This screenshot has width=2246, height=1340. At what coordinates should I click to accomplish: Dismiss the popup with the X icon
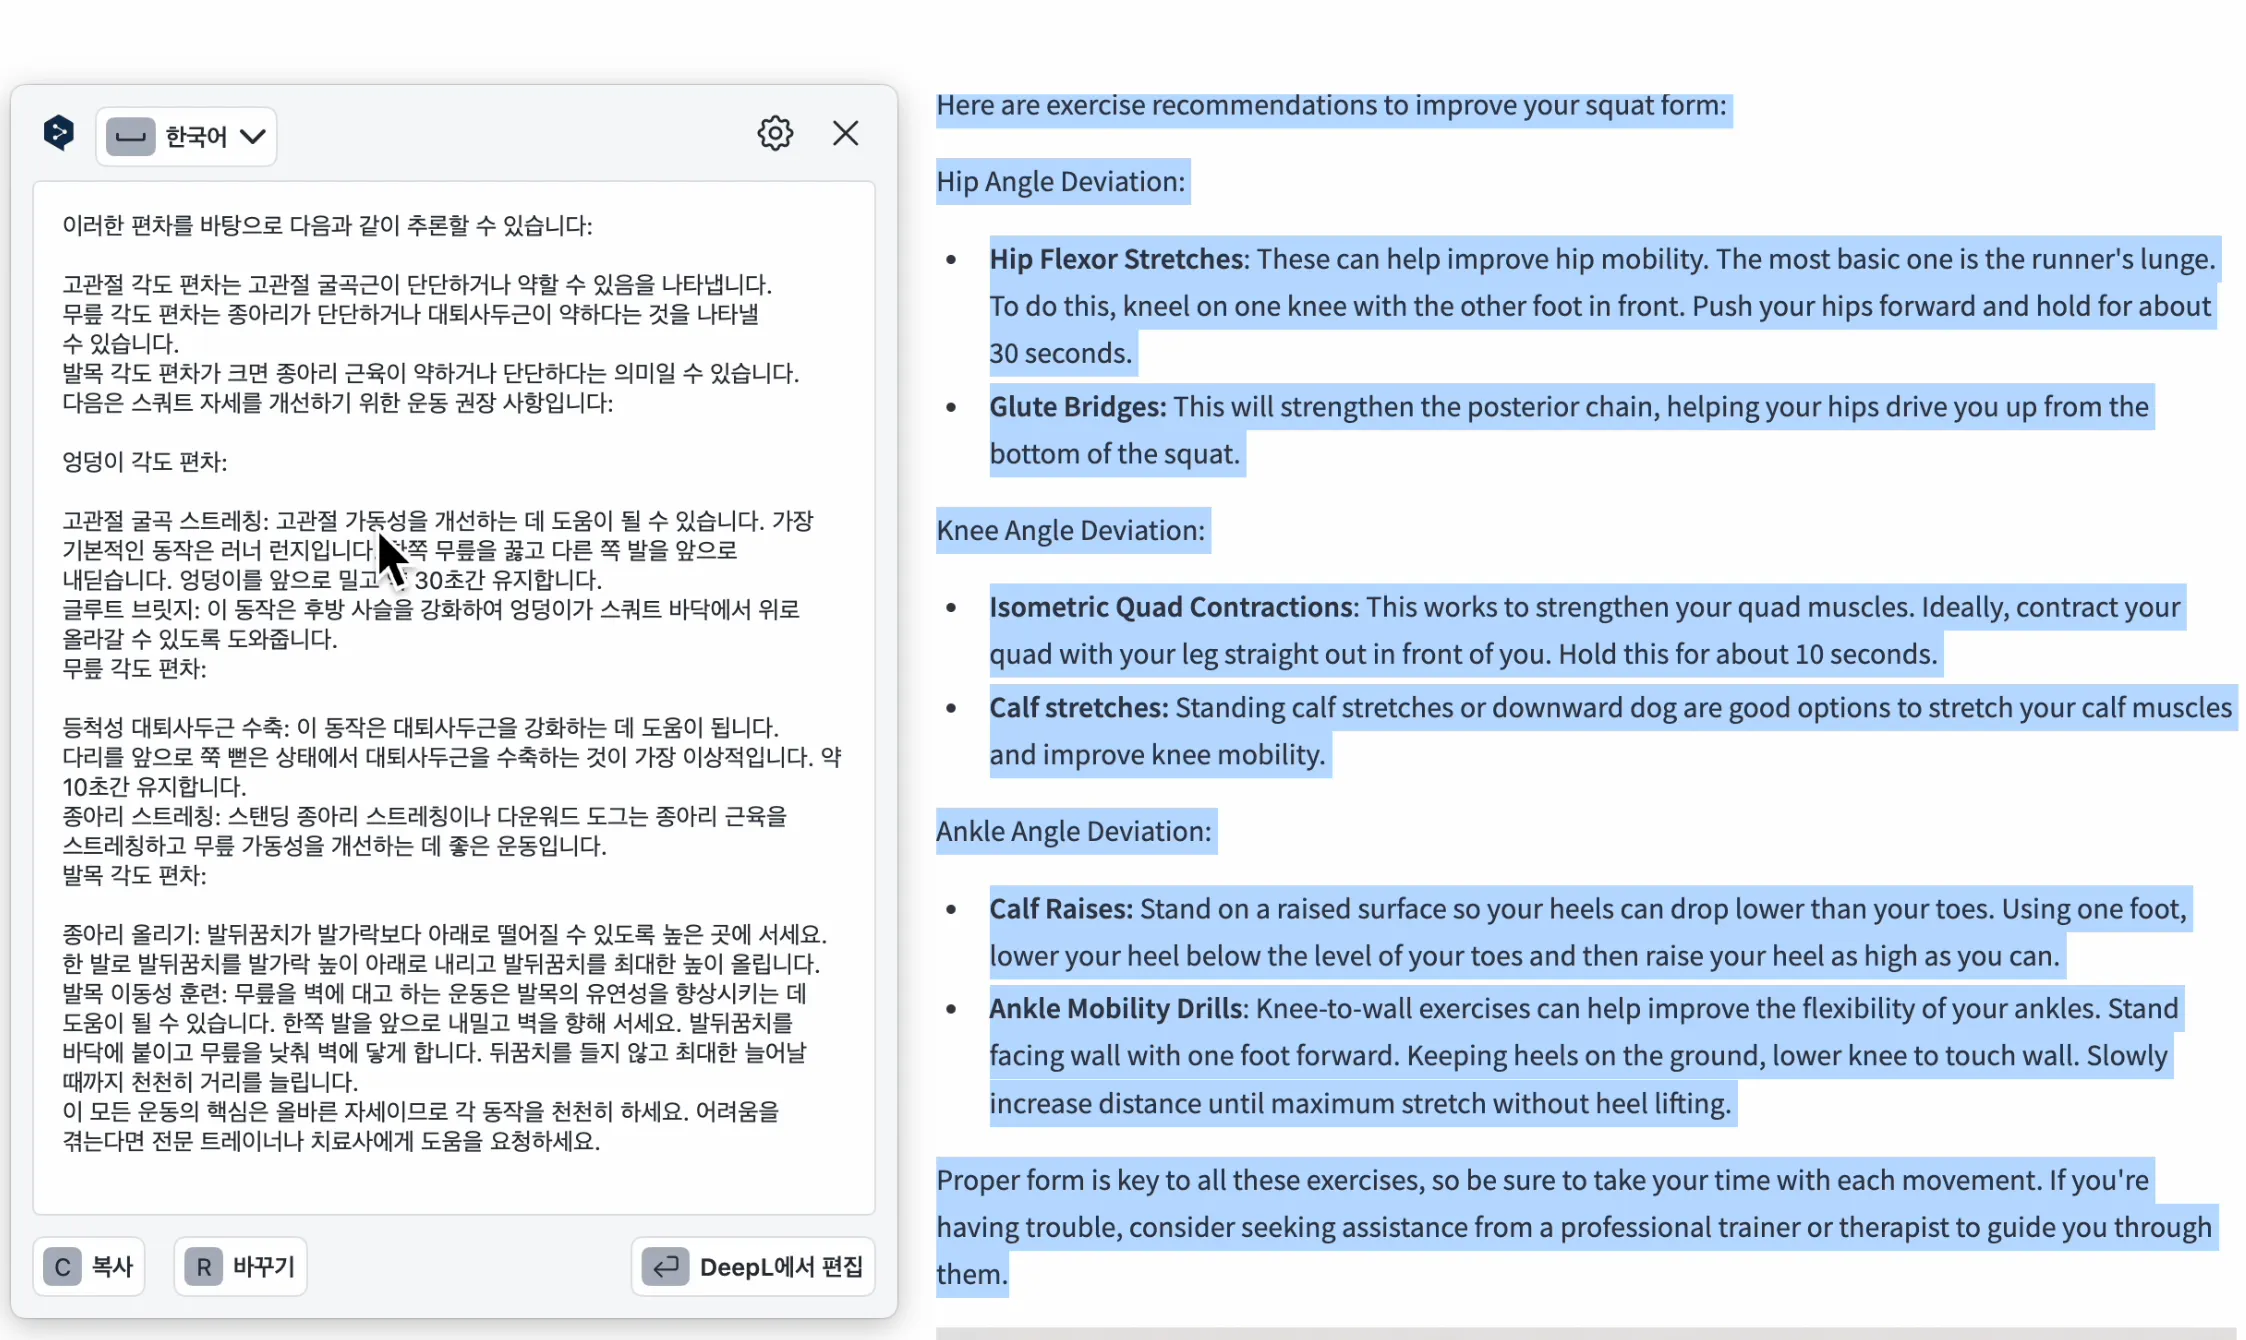pos(845,132)
